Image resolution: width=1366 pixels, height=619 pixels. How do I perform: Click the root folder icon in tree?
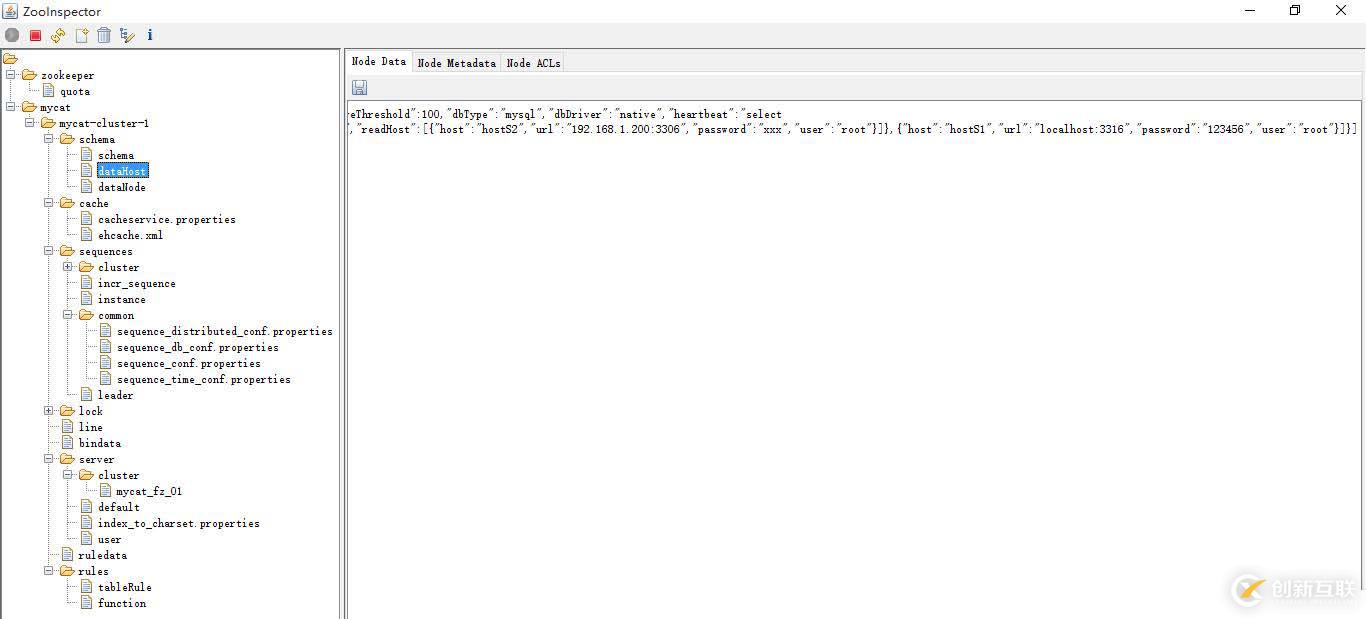point(11,59)
